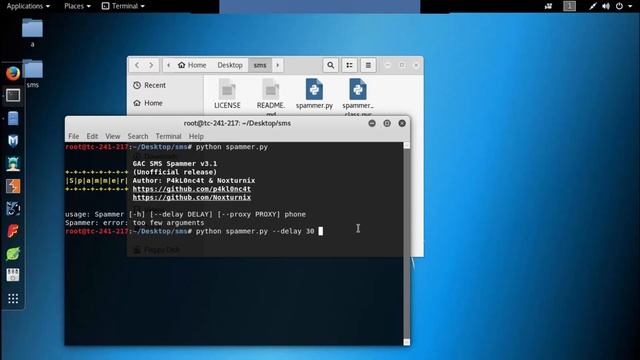Launch Faraday red F icon in dock
This screenshot has width=640, height=360.
click(x=13, y=231)
